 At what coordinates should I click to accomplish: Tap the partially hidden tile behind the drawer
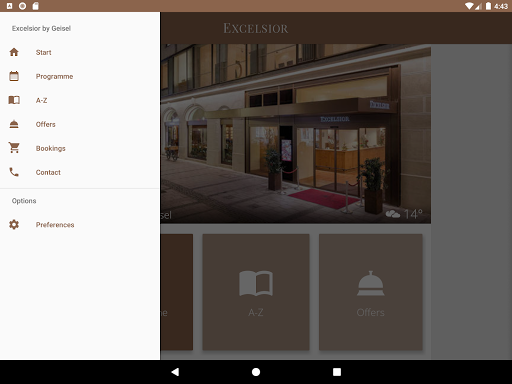click(177, 292)
